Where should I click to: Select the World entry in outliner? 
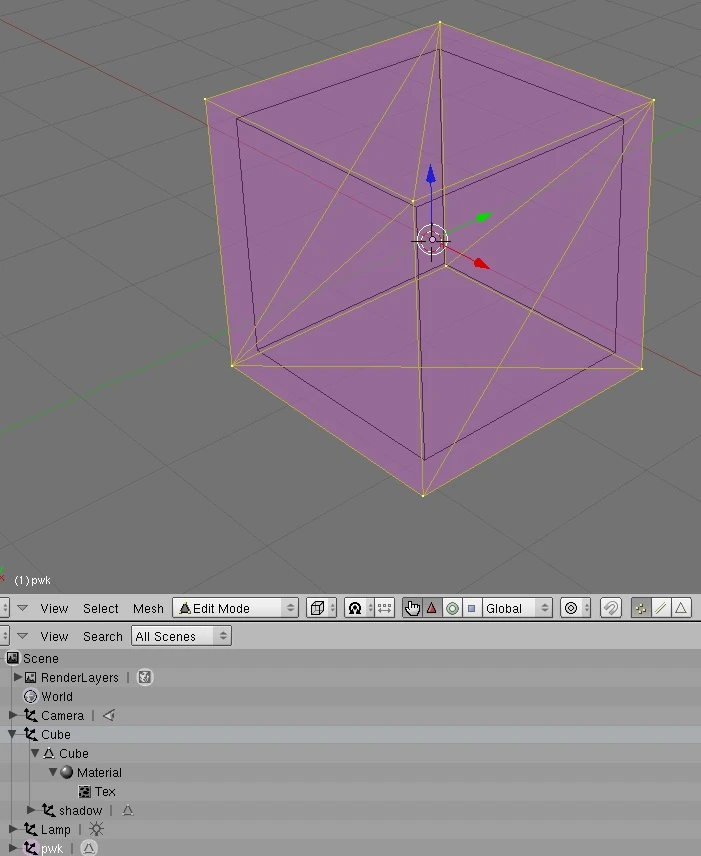pos(57,697)
